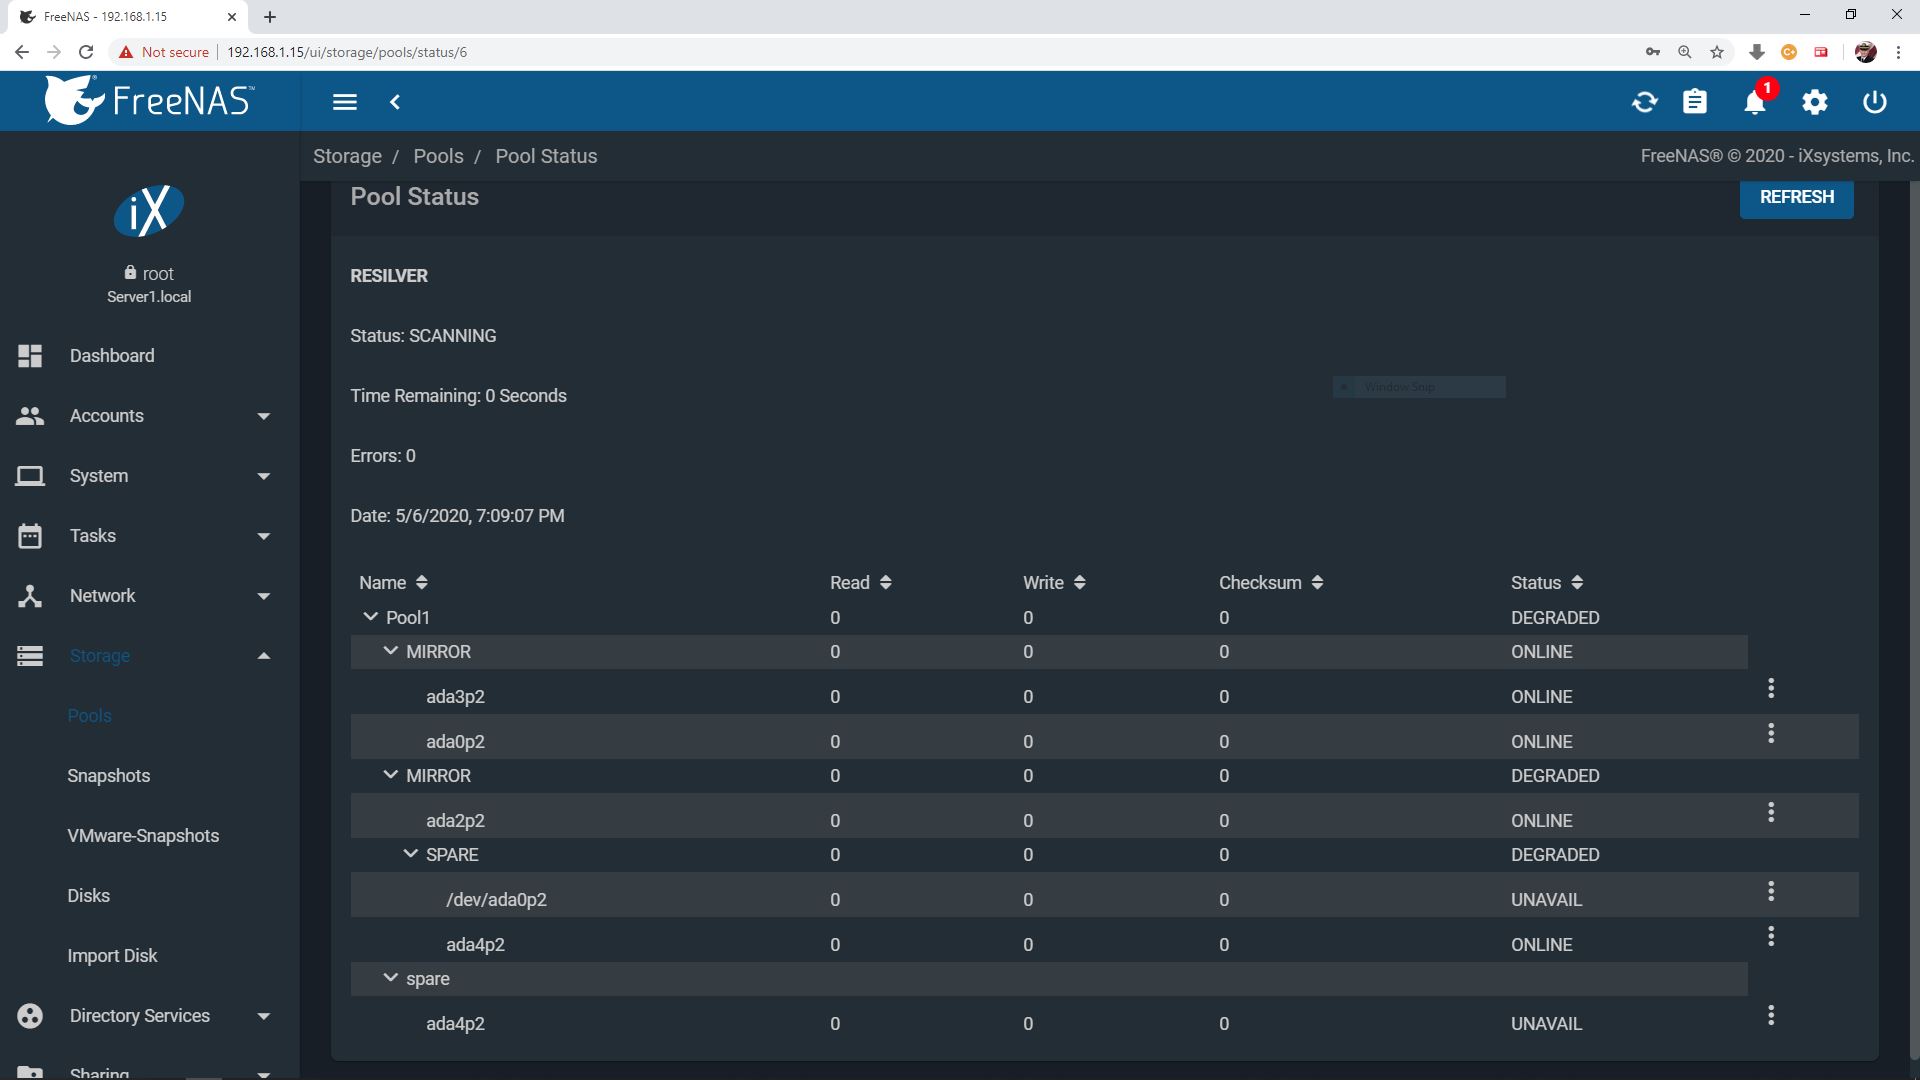1920x1080 pixels.
Task: Go back with browser back arrow
Action: coord(22,52)
